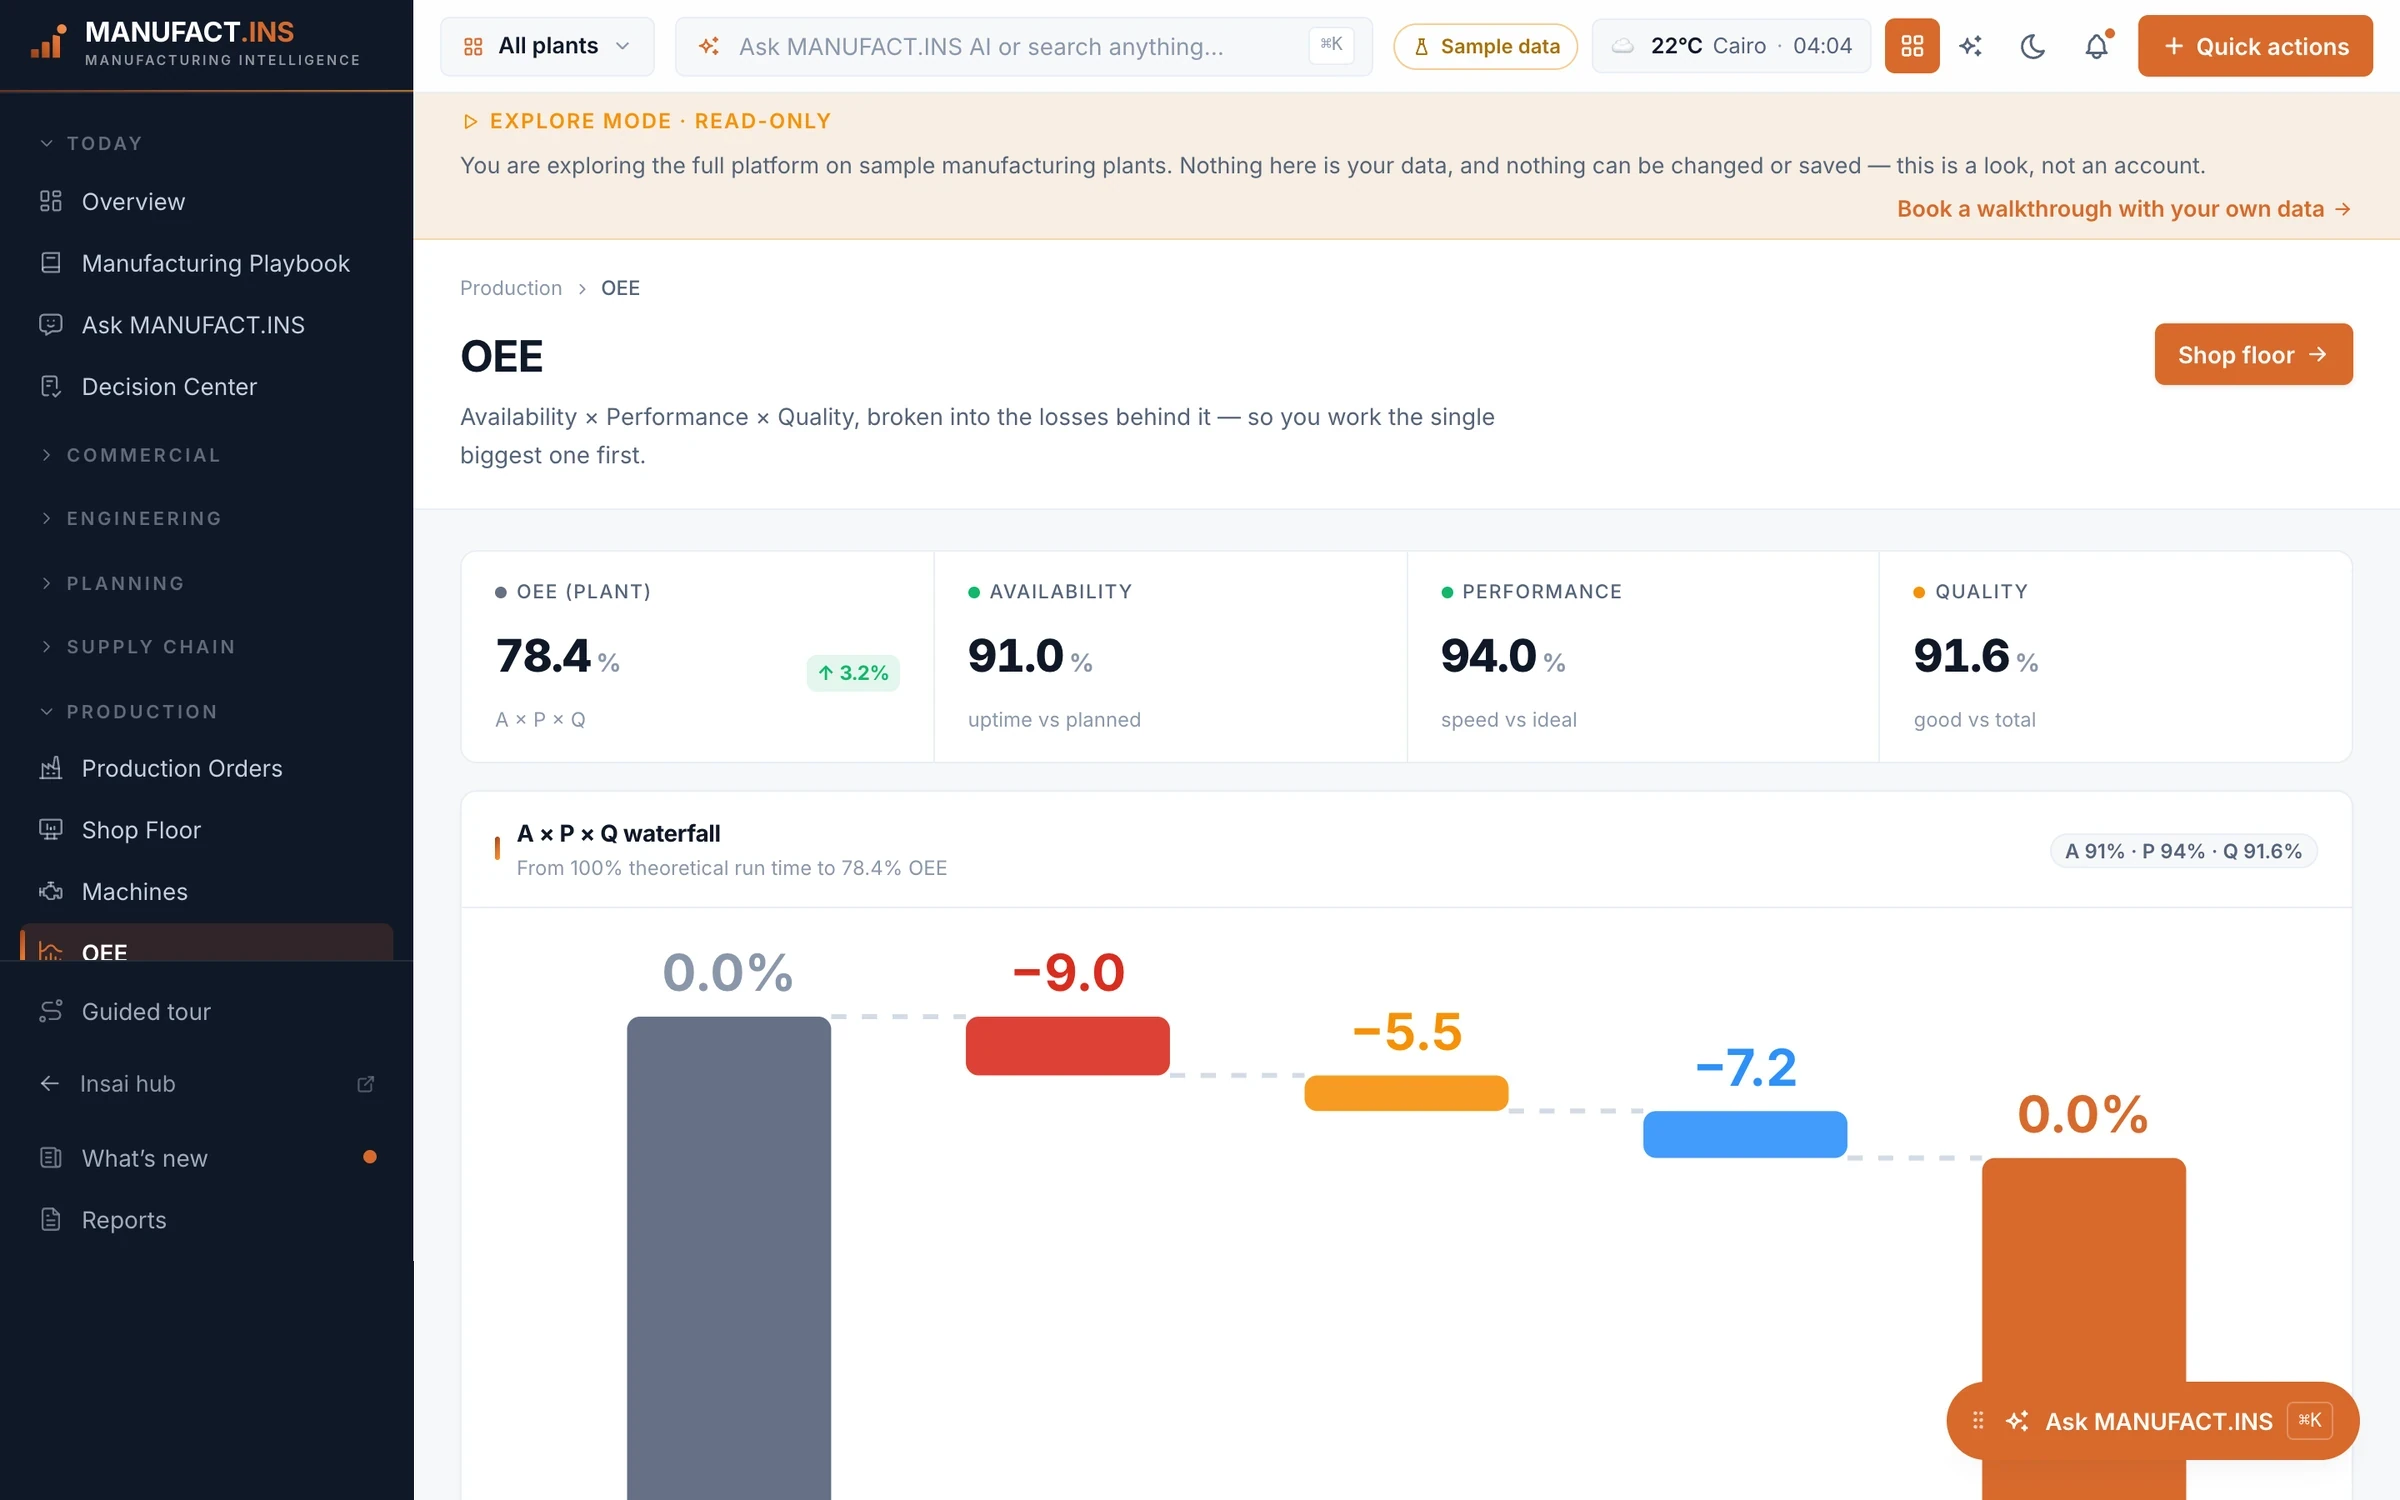Open Overview in the sidebar
Viewport: 2400px width, 1500px height.
coord(207,201)
